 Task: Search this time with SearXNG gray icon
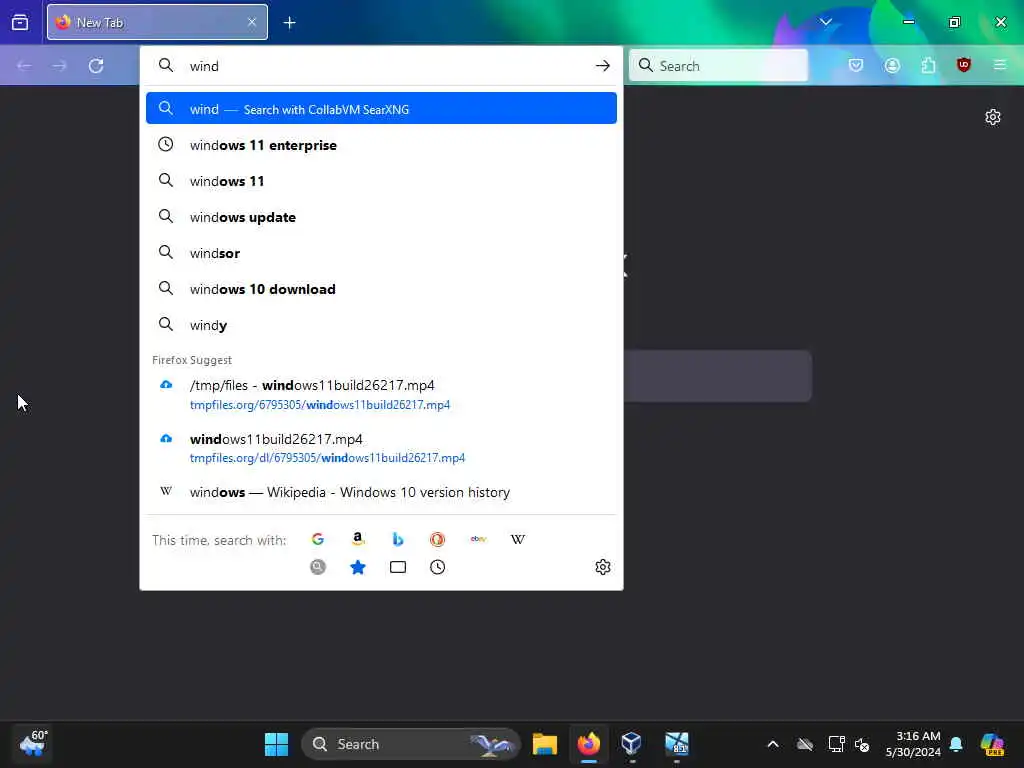(318, 567)
